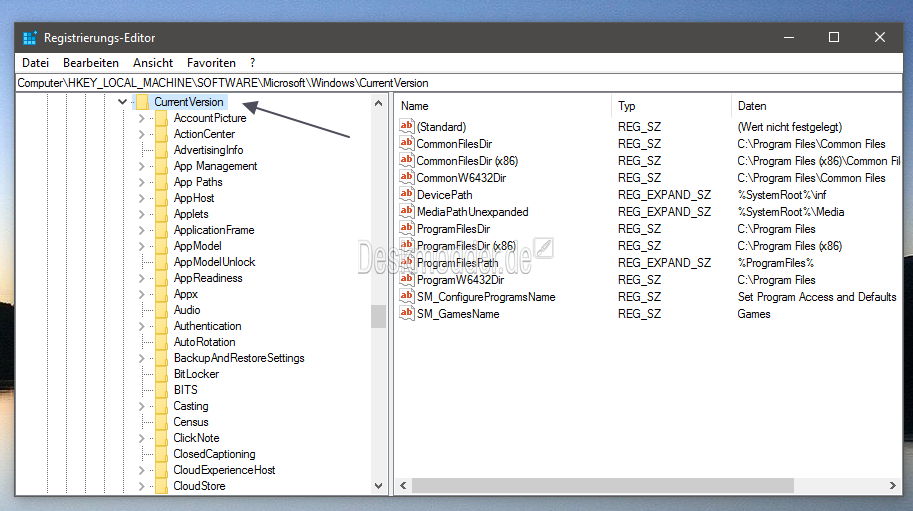Click the SM_GamesName value icon

(x=406, y=313)
